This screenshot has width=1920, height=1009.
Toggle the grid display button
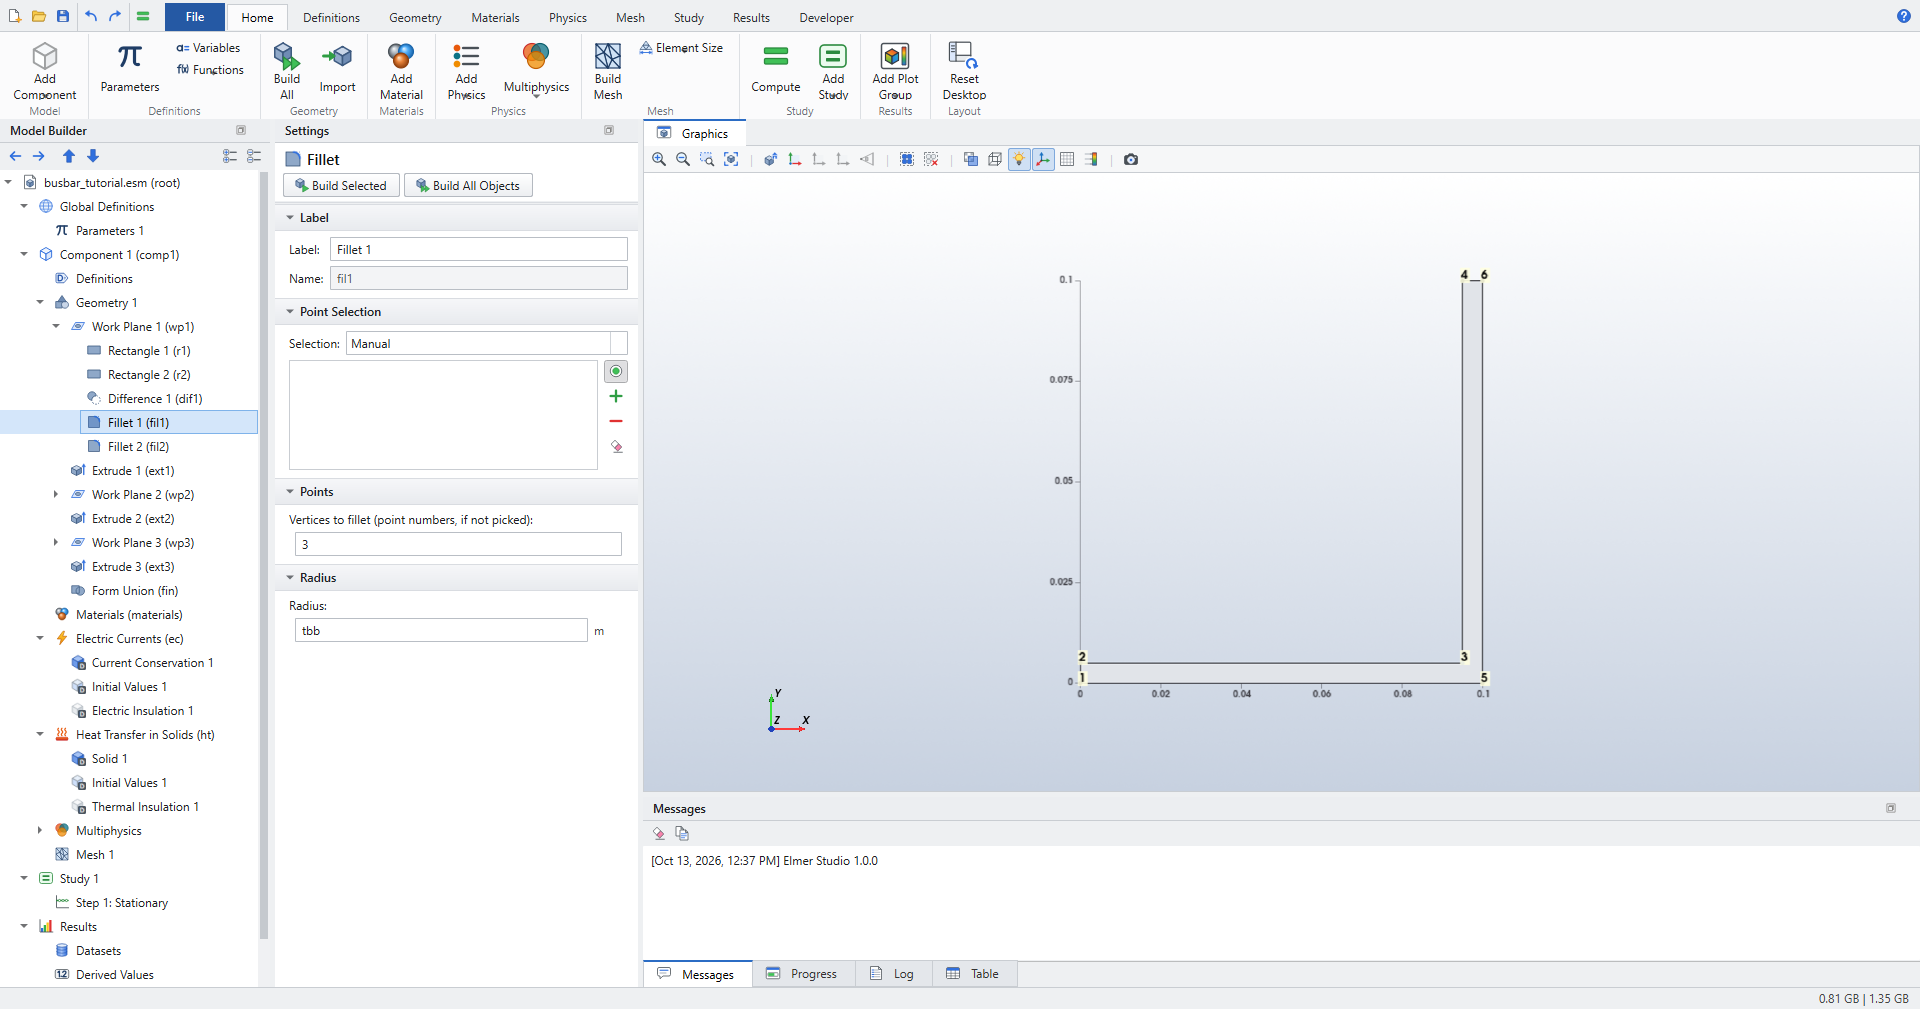1067,159
